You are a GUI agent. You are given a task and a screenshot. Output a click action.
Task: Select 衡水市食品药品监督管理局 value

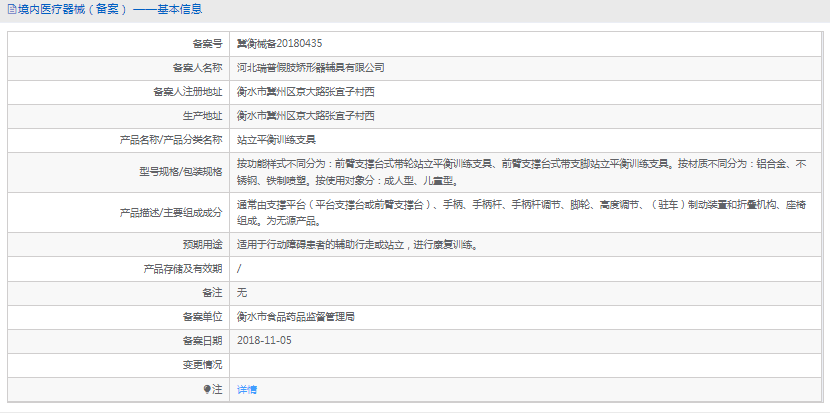click(296, 317)
